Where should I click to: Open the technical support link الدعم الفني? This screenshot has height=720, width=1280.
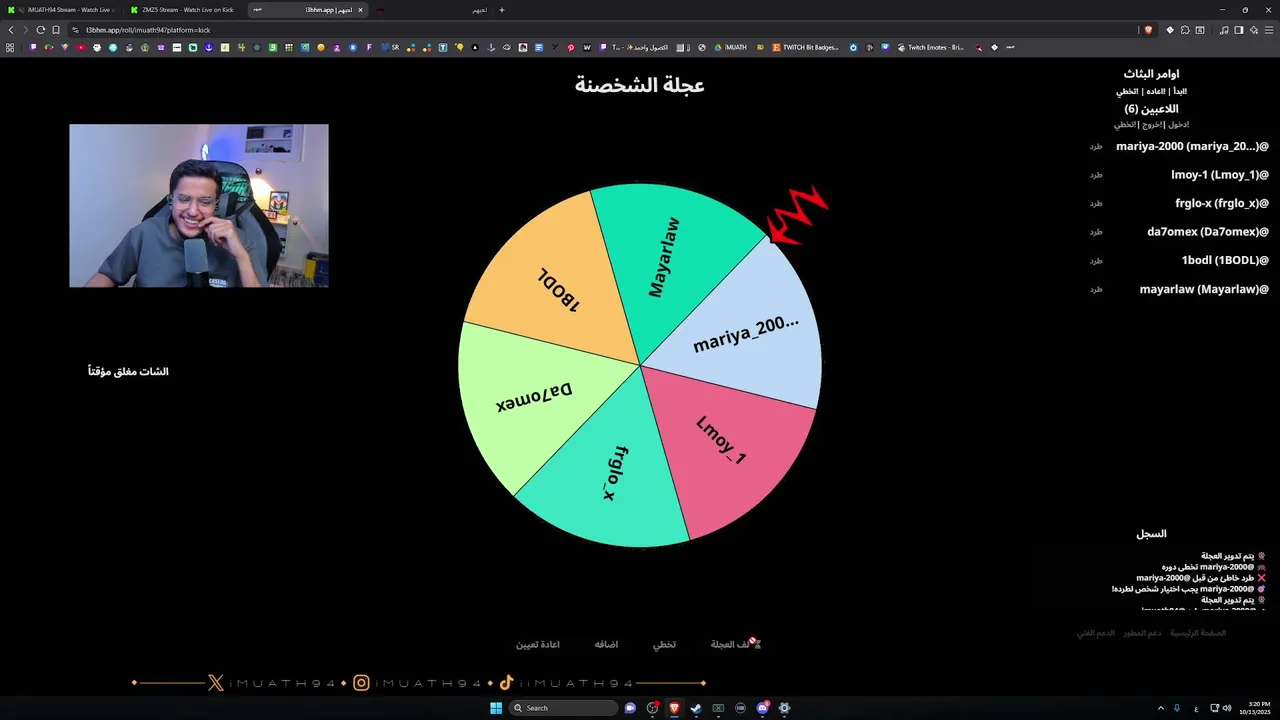pos(1095,633)
